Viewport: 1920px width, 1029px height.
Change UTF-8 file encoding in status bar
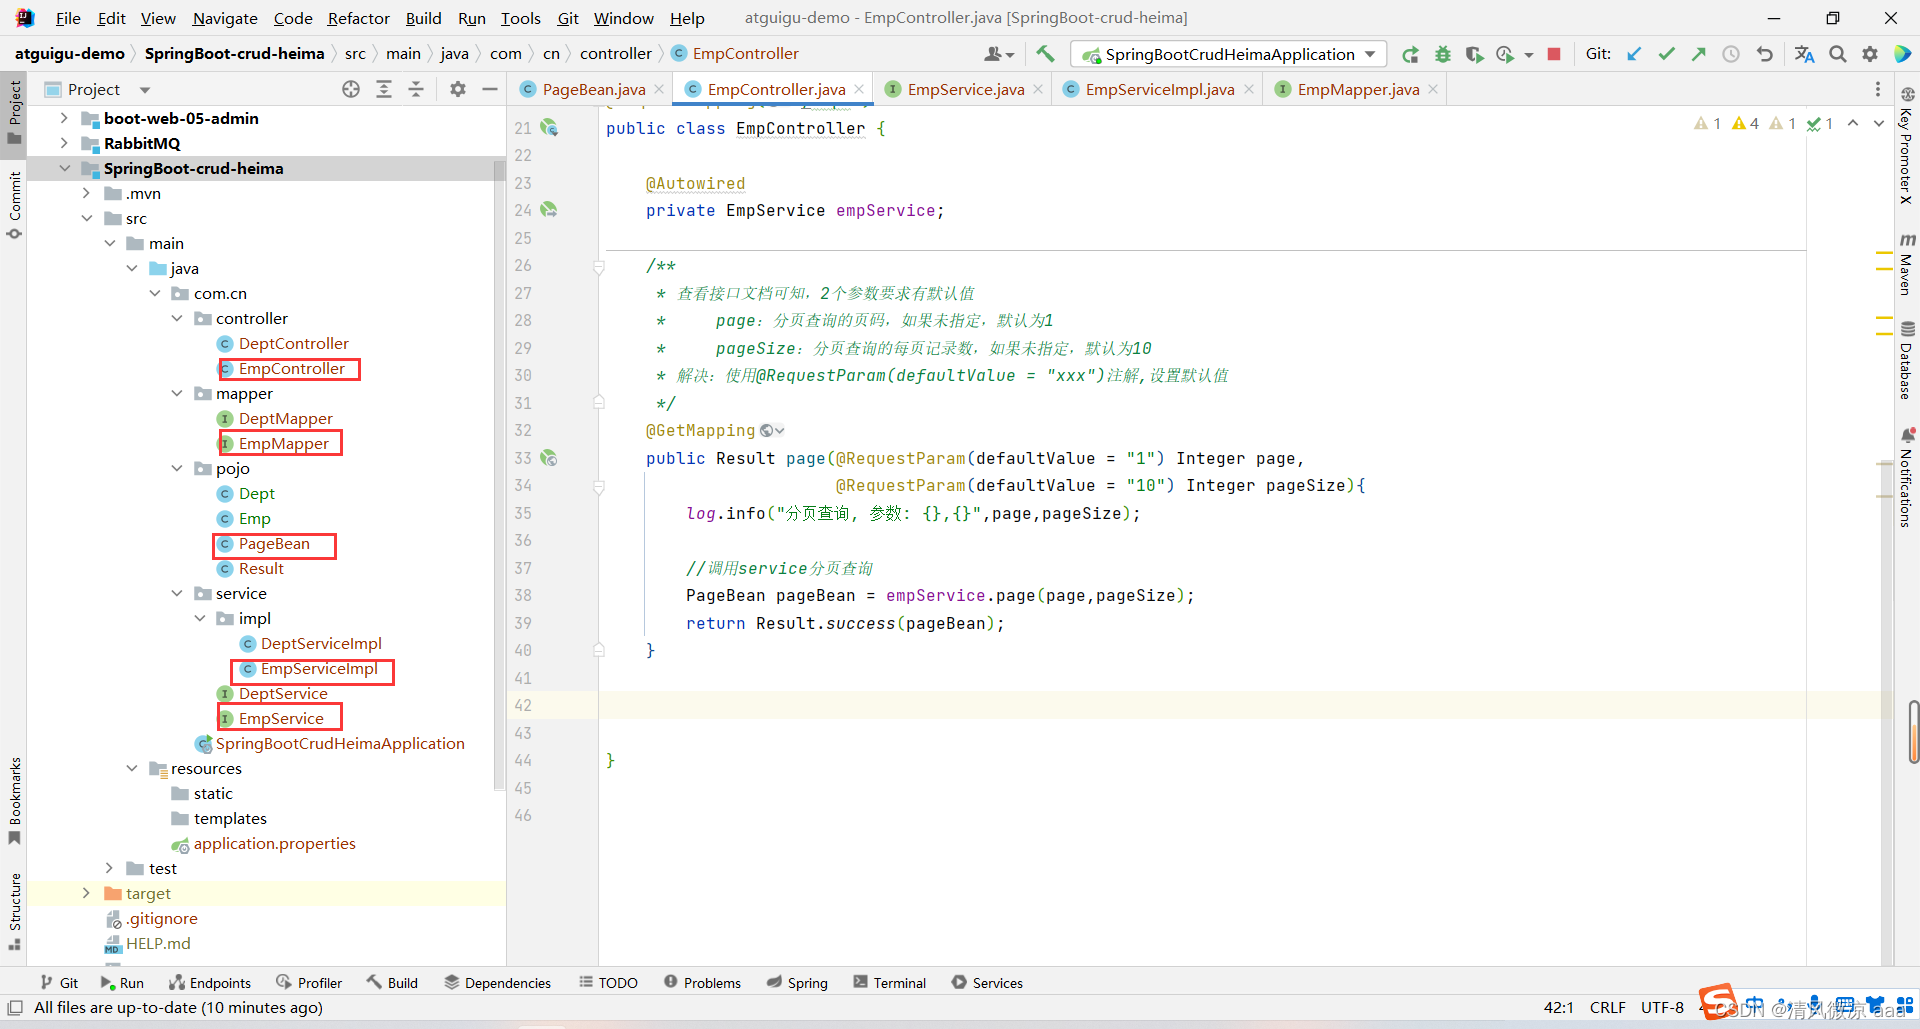(x=1662, y=1008)
